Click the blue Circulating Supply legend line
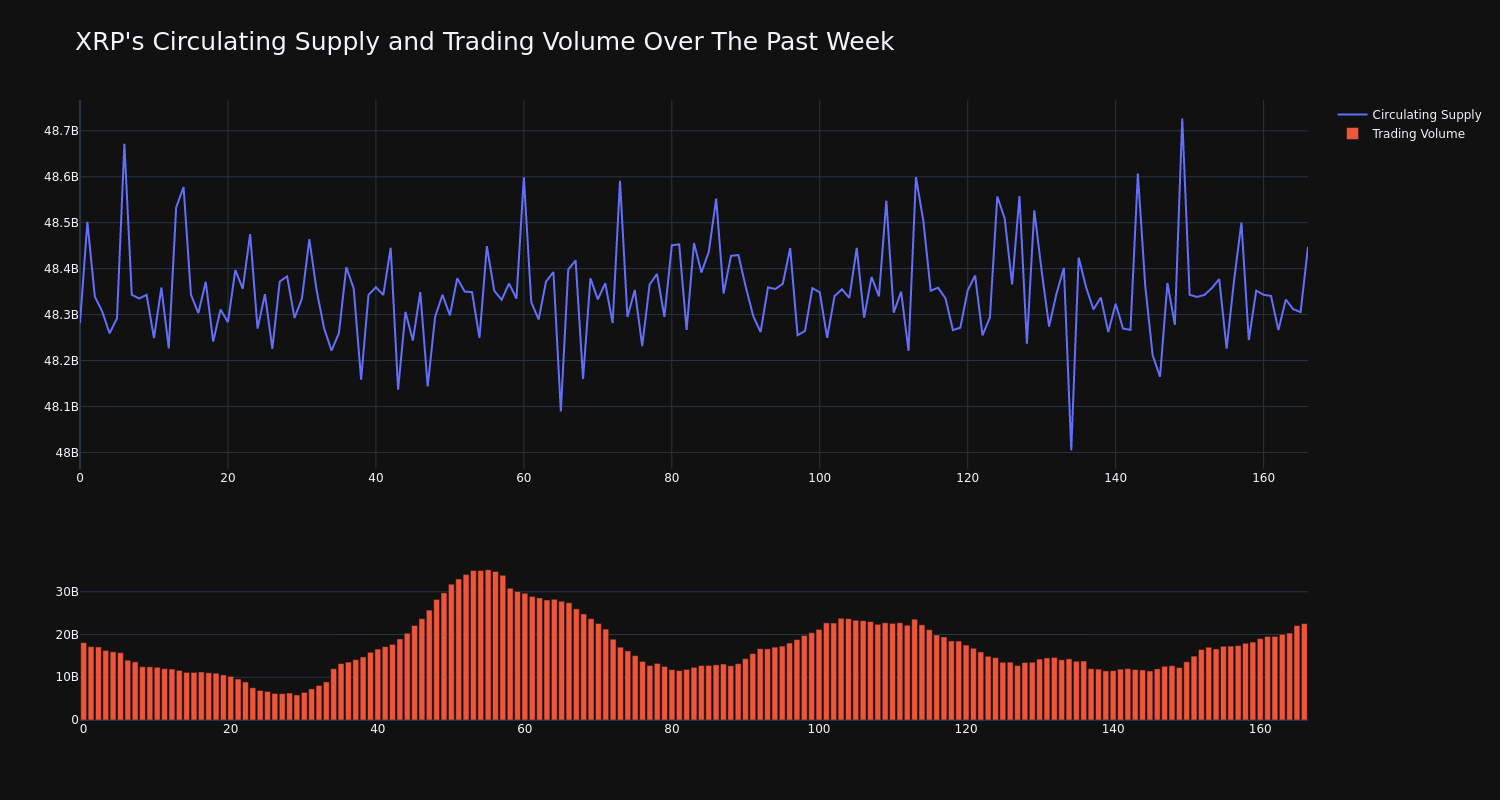The image size is (1500, 800). tap(1352, 115)
